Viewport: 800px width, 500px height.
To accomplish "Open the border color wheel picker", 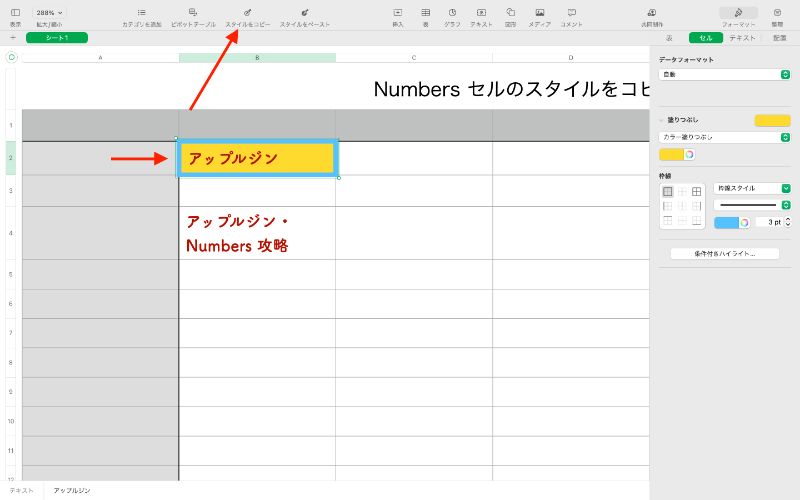I will coord(744,222).
